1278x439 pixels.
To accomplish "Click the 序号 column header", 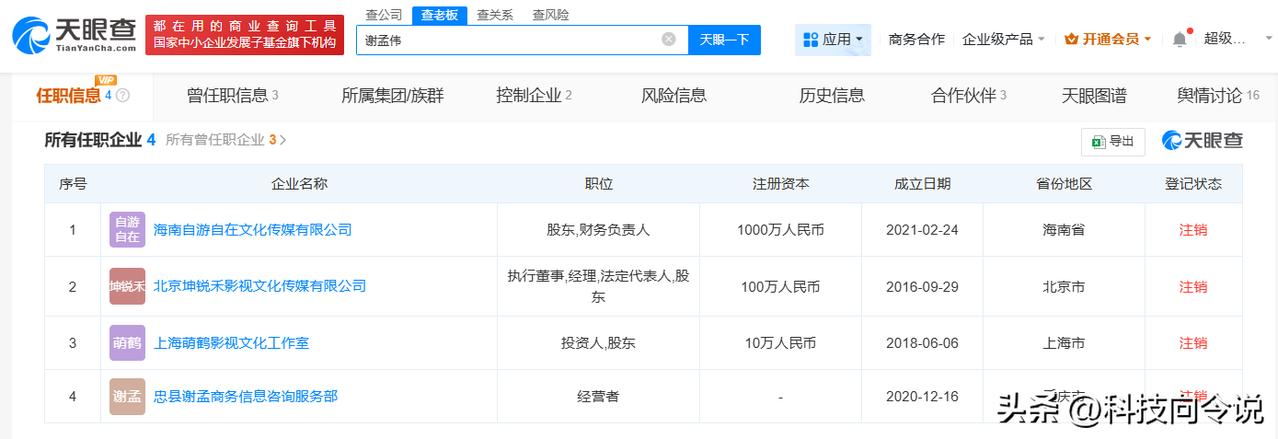I will point(72,184).
